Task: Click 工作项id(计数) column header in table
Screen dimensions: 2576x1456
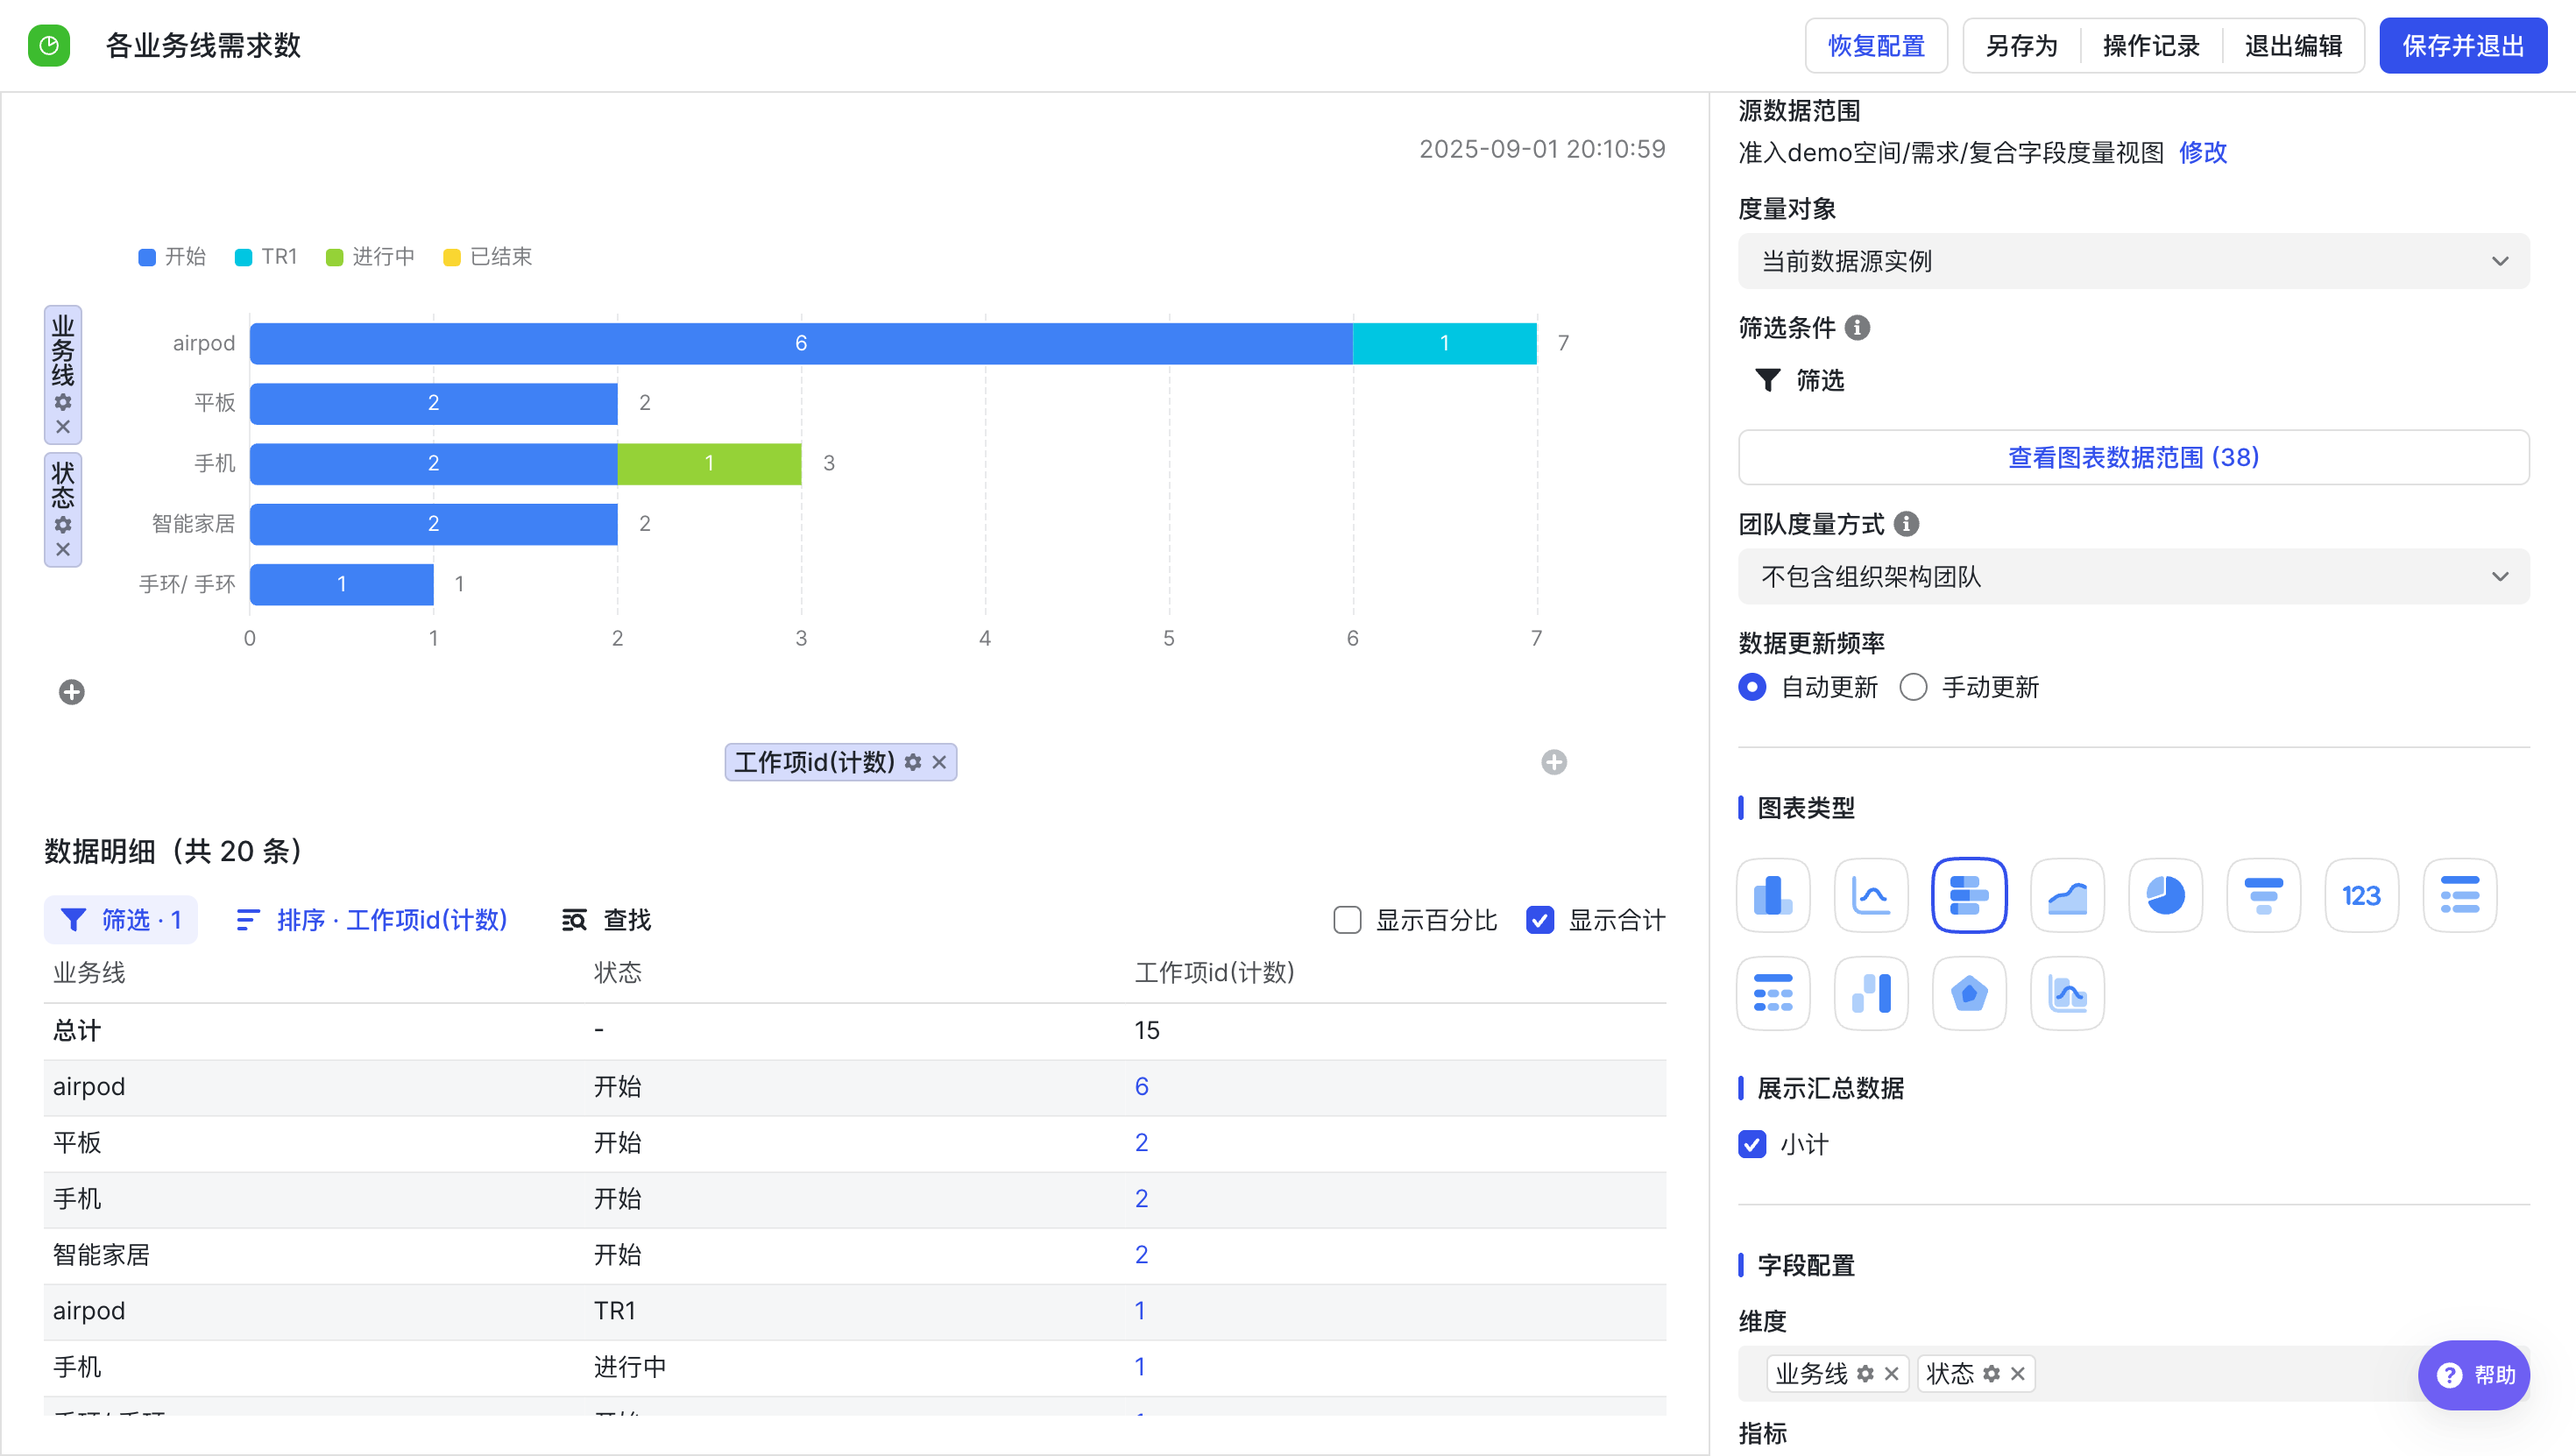Action: (x=1214, y=972)
